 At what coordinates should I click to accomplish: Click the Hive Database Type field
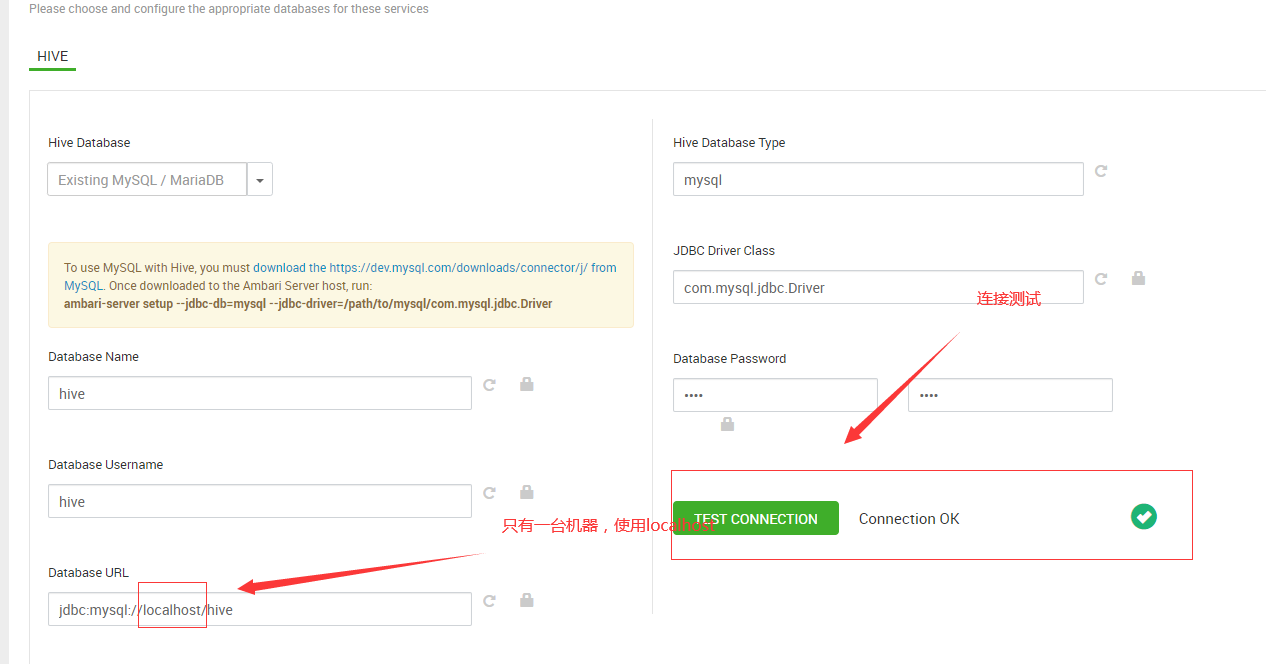[878, 179]
